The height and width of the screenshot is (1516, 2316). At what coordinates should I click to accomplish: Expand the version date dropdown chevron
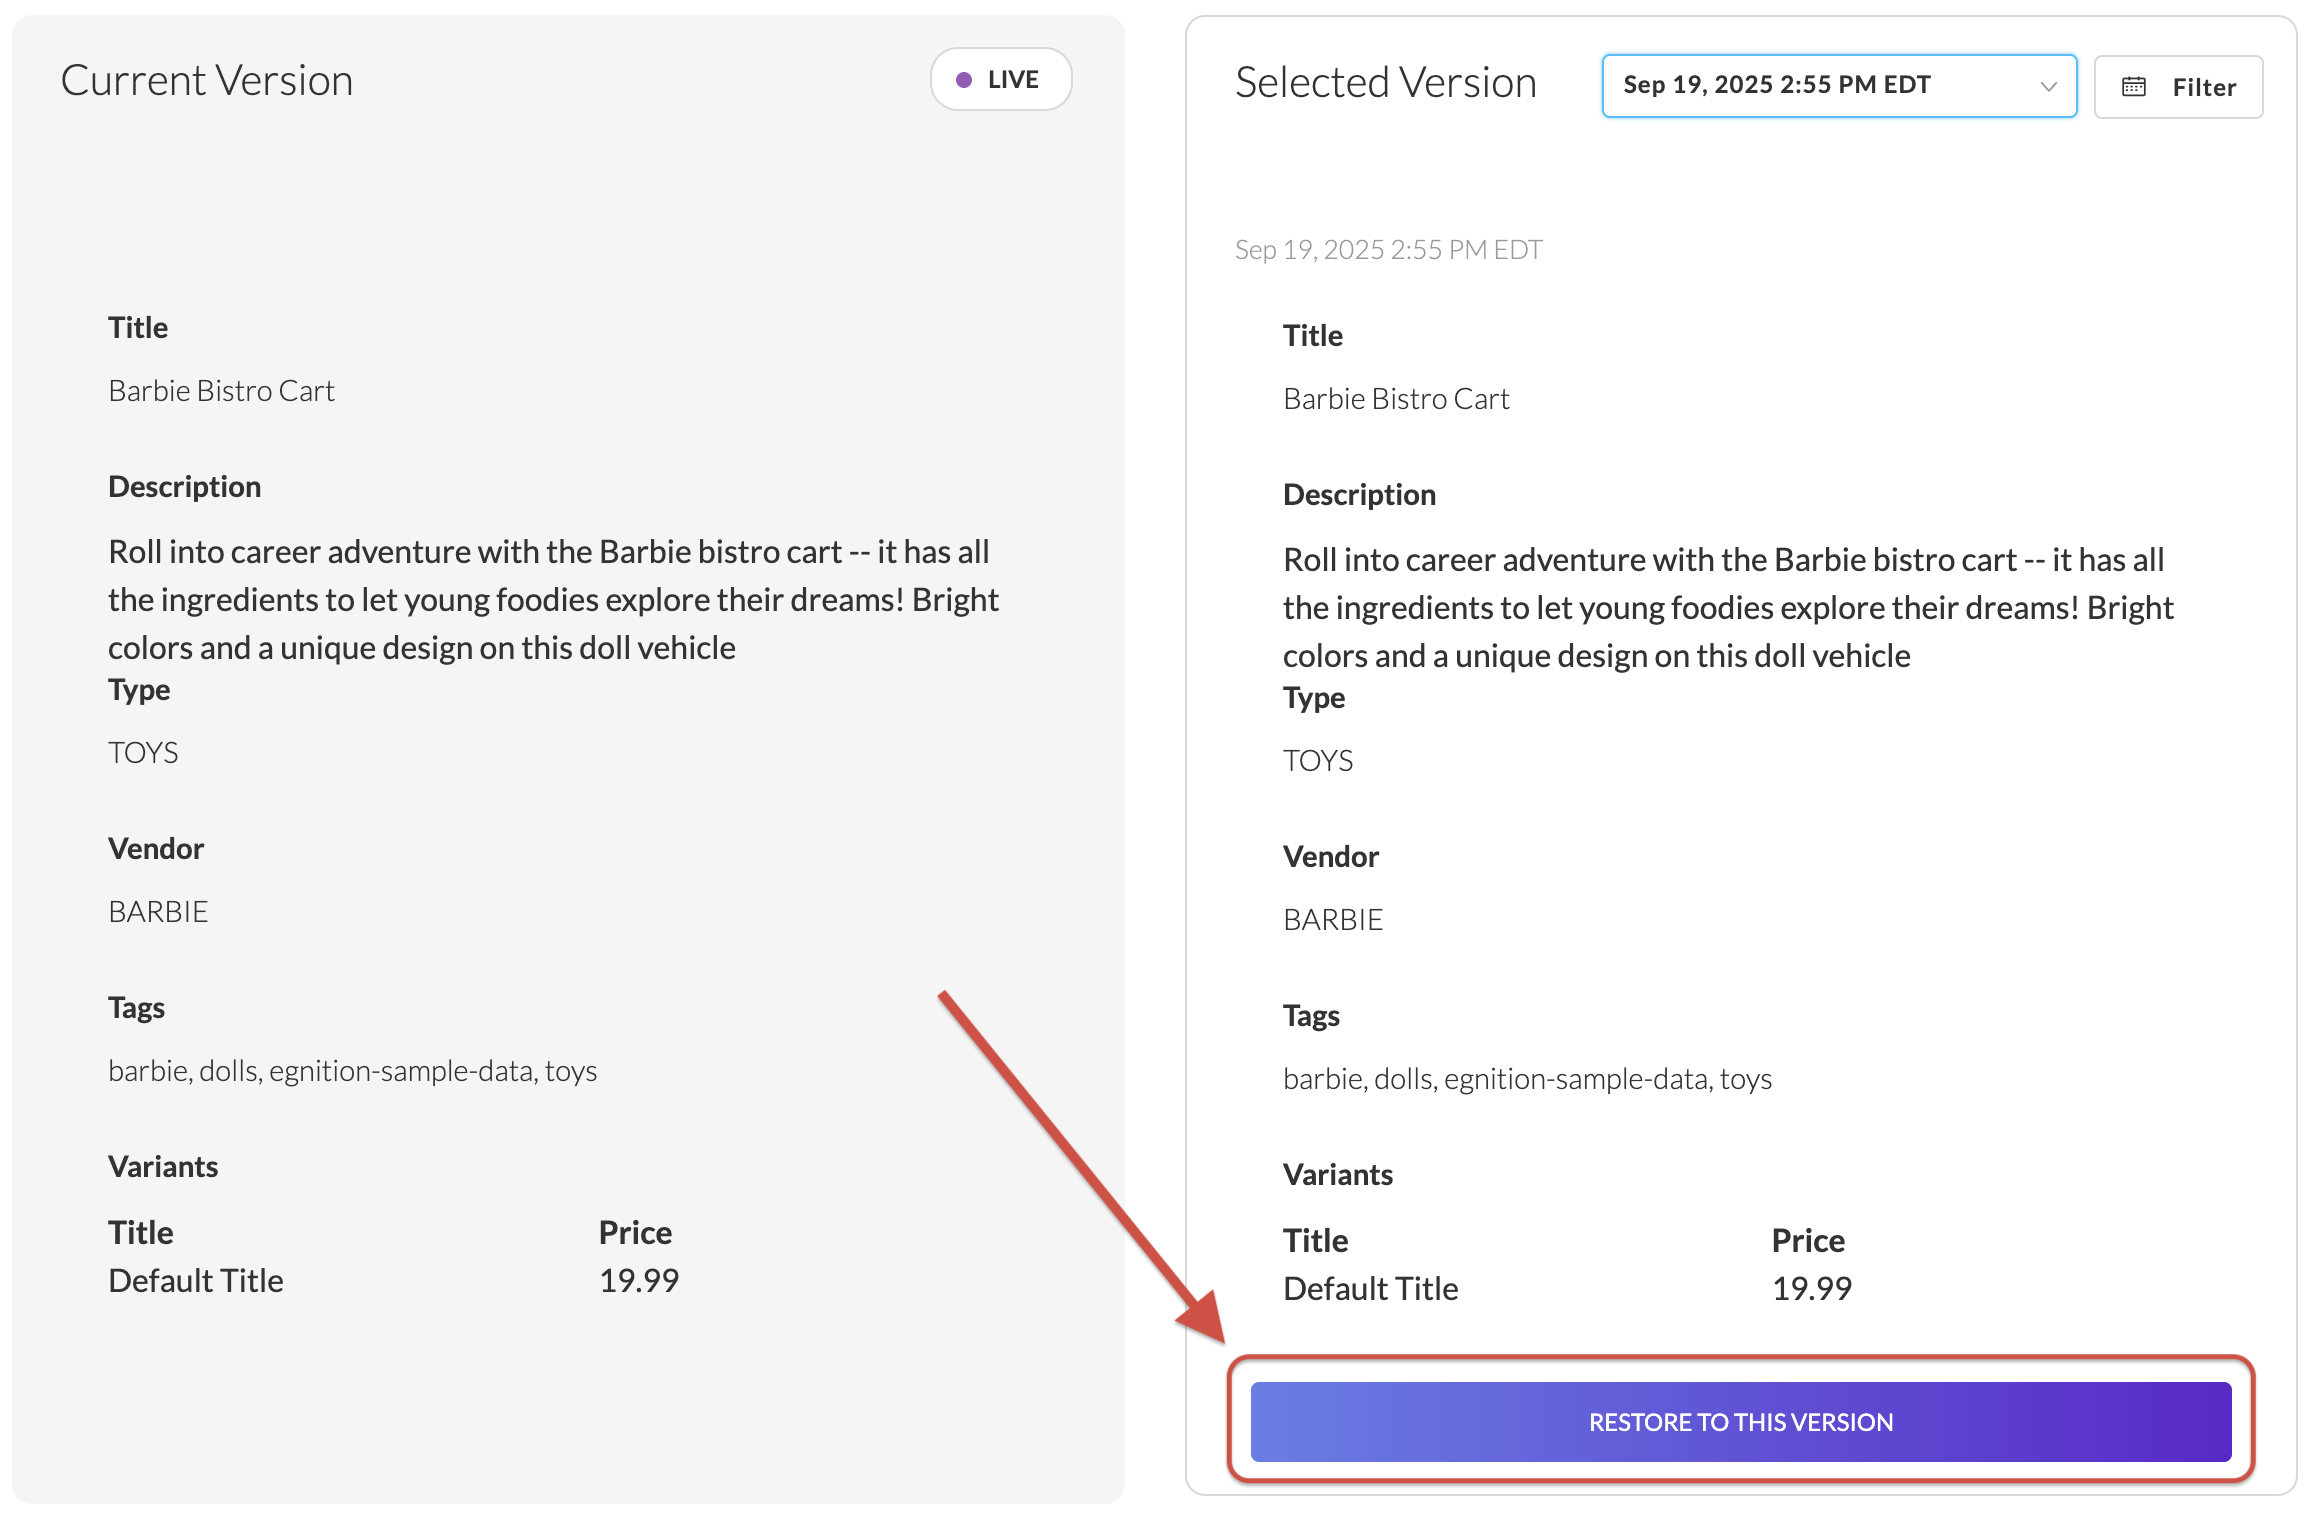[x=2048, y=87]
